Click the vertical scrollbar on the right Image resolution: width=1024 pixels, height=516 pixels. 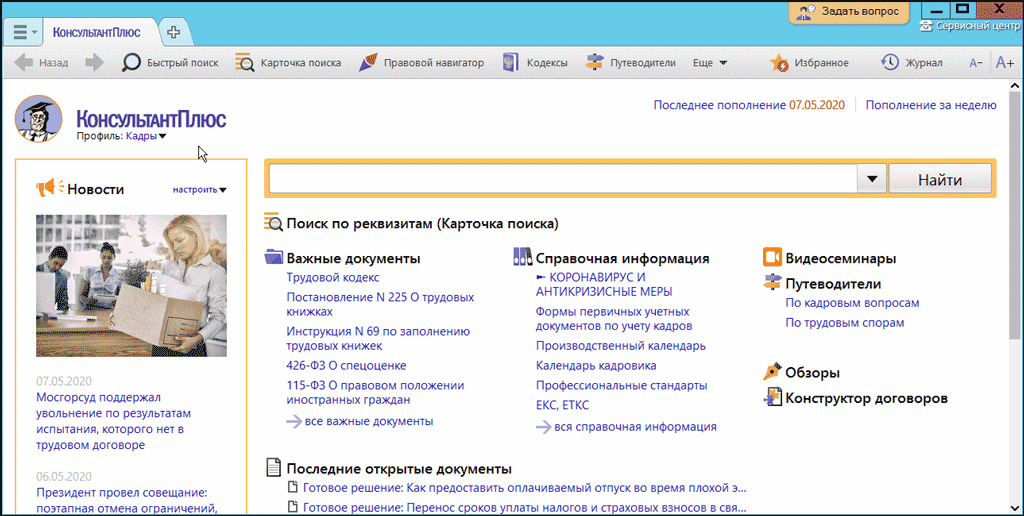1016,216
